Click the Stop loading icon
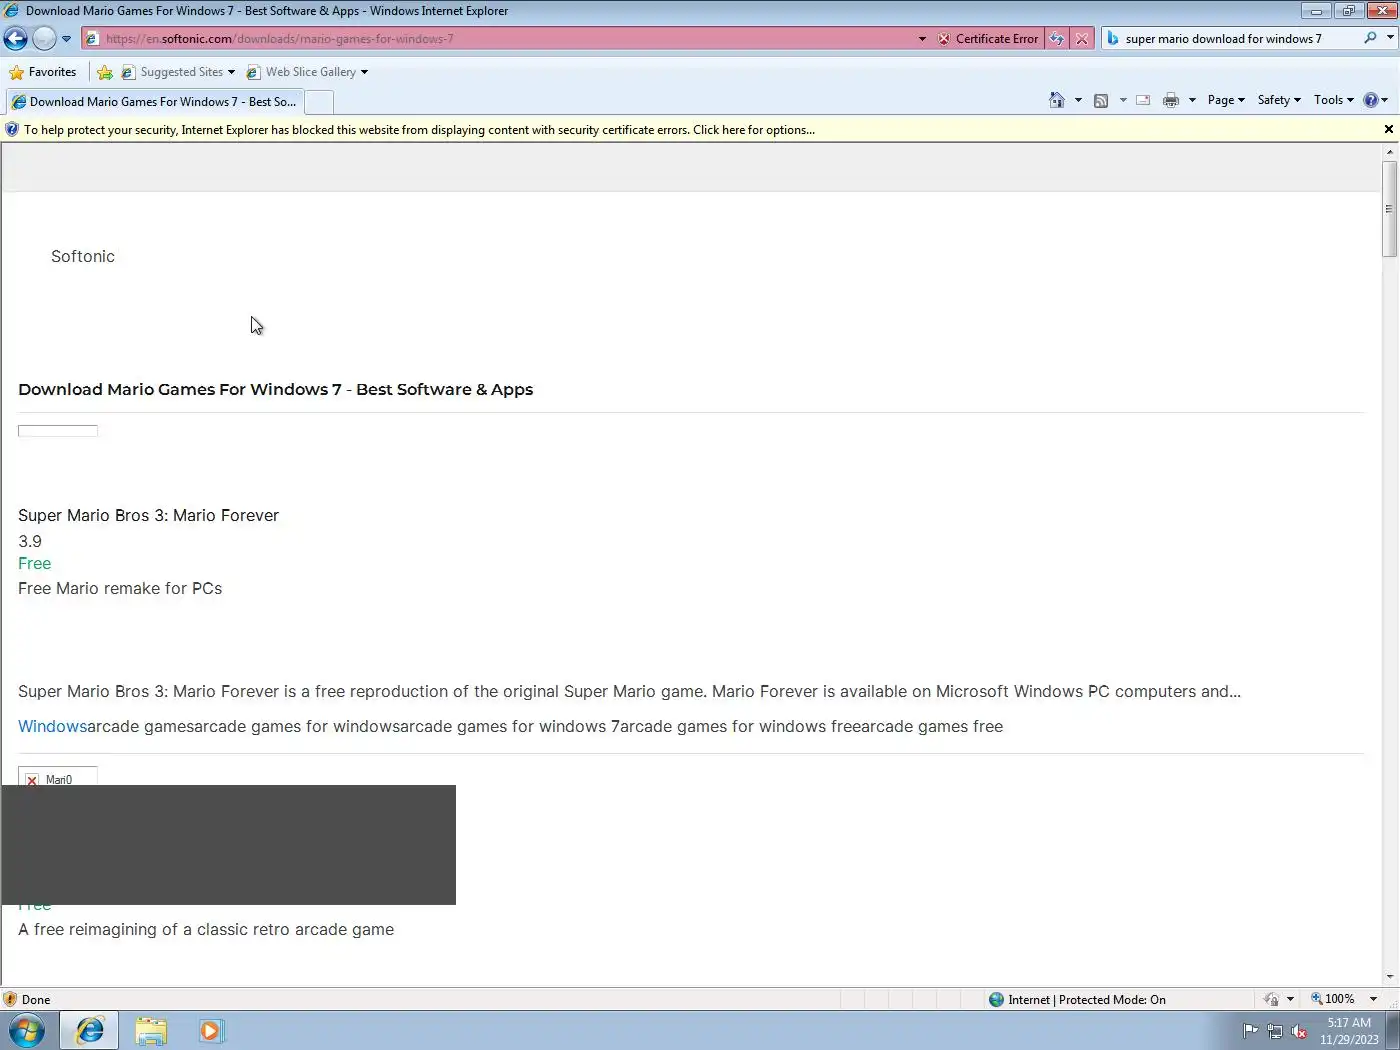Image resolution: width=1400 pixels, height=1050 pixels. coord(1082,39)
